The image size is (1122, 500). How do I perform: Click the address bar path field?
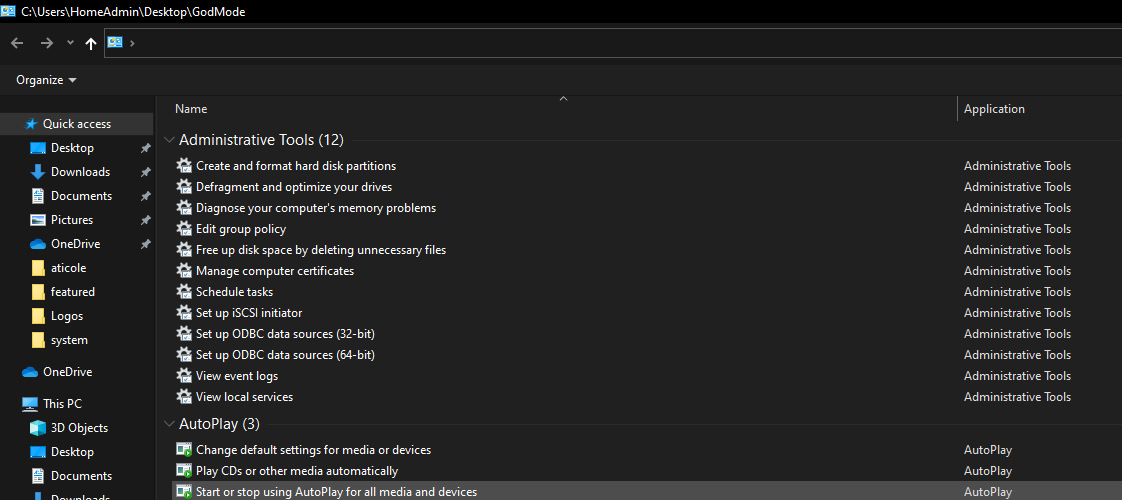coord(600,43)
